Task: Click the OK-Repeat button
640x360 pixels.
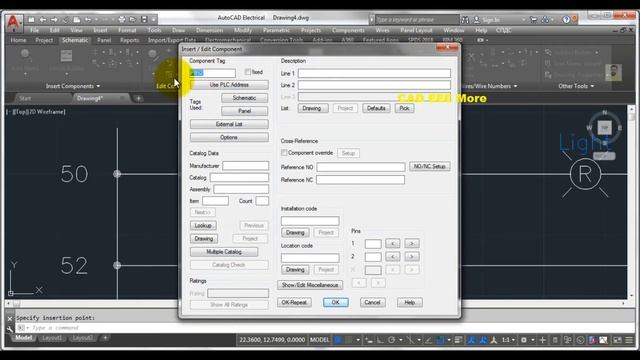Action: click(x=294, y=302)
